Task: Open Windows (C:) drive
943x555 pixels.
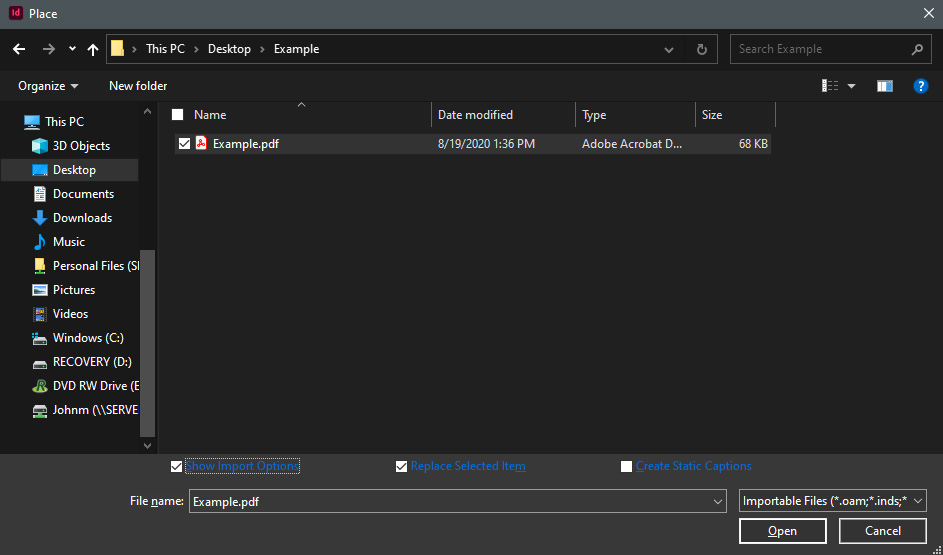Action: click(88, 338)
